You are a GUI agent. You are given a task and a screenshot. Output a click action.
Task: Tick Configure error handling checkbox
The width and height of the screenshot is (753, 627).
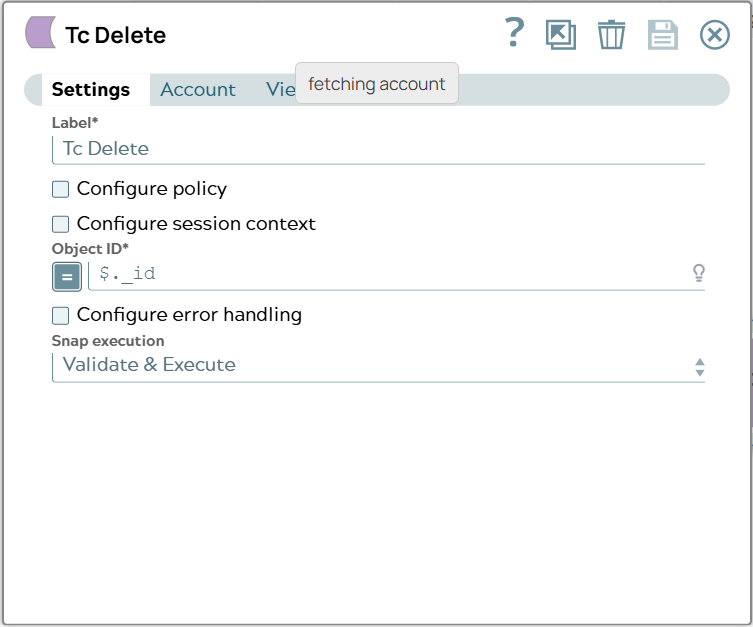(61, 316)
